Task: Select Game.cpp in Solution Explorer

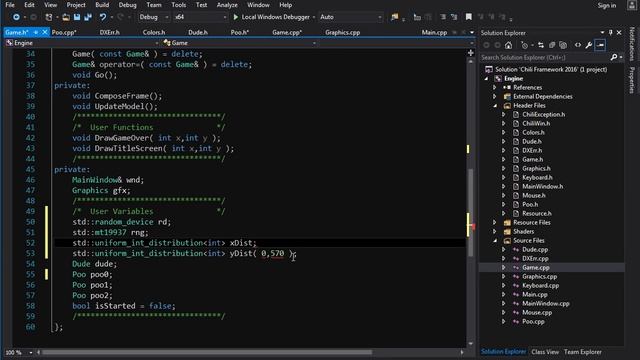Action: tap(536, 268)
